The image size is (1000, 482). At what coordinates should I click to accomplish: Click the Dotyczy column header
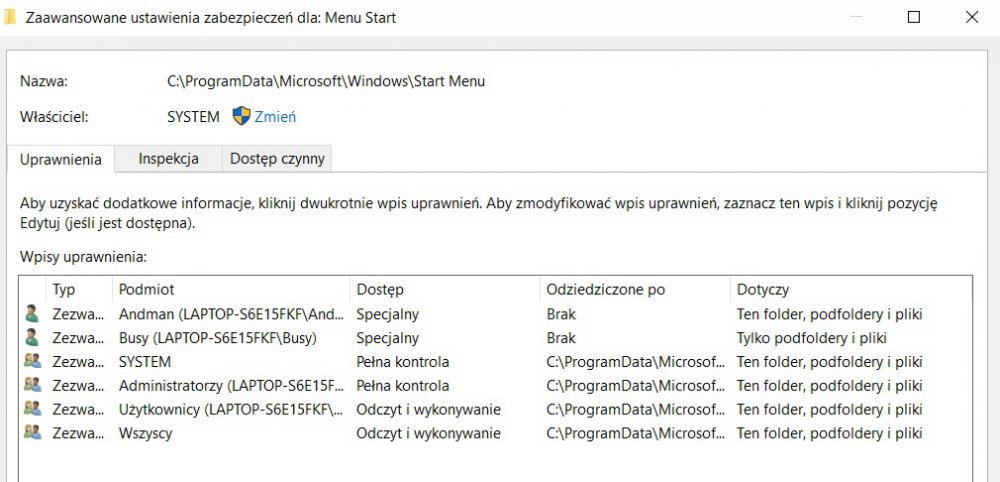pyautogui.click(x=763, y=290)
